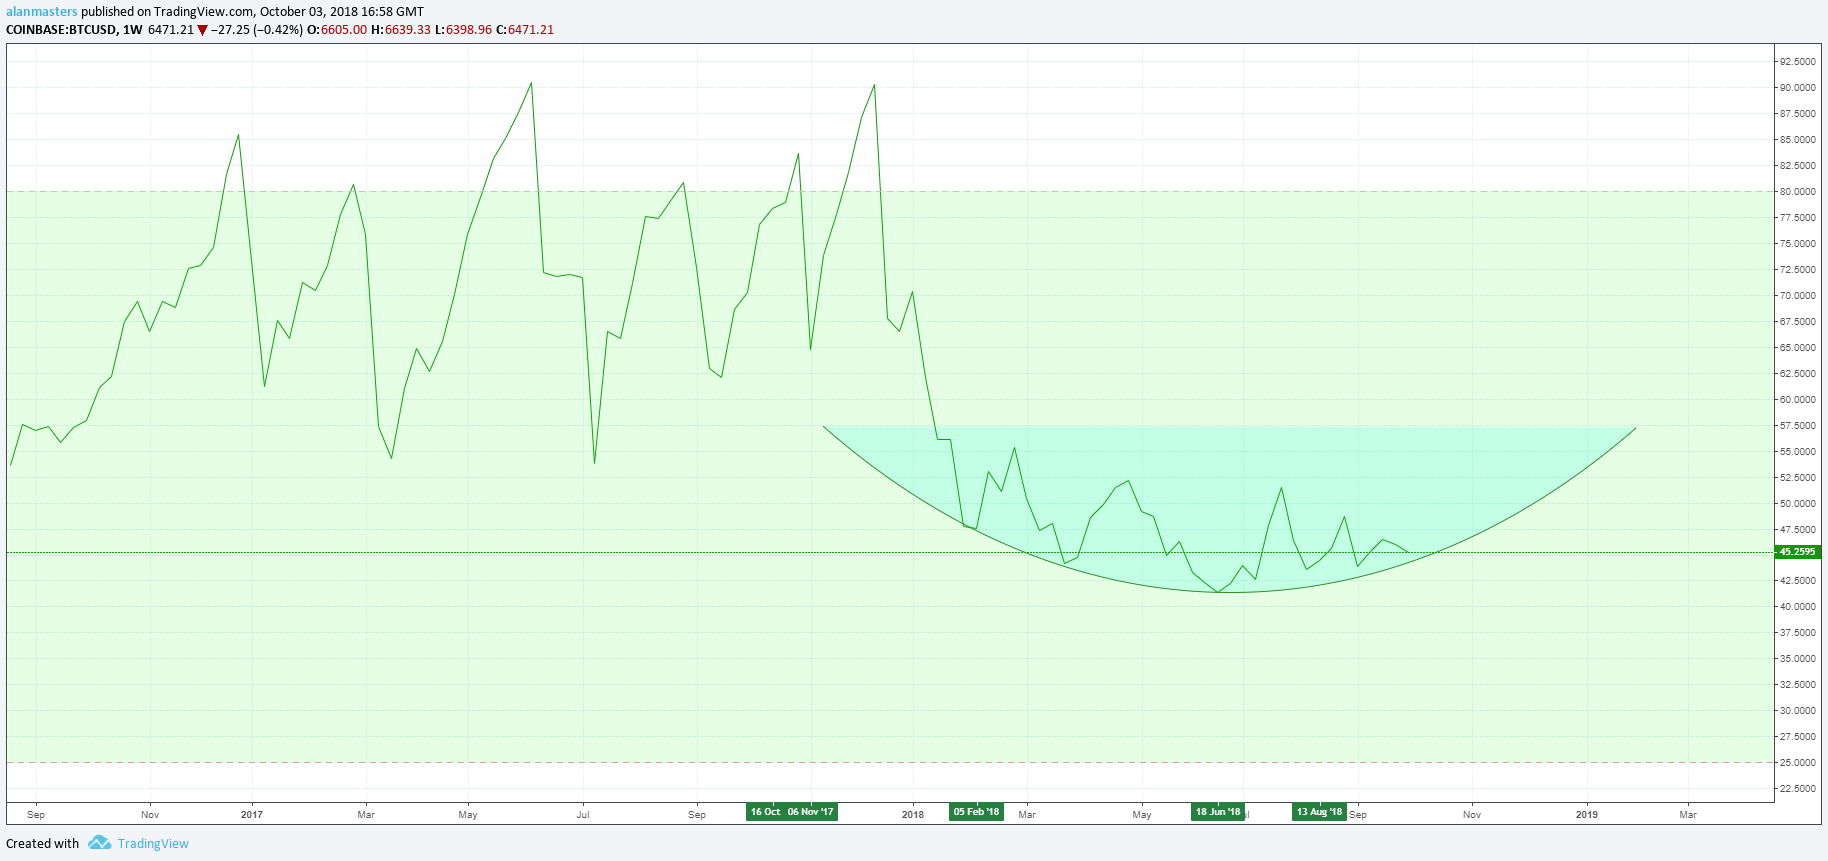Click the 70.0000 price axis label
Image resolution: width=1828 pixels, height=861 pixels.
[x=1798, y=296]
